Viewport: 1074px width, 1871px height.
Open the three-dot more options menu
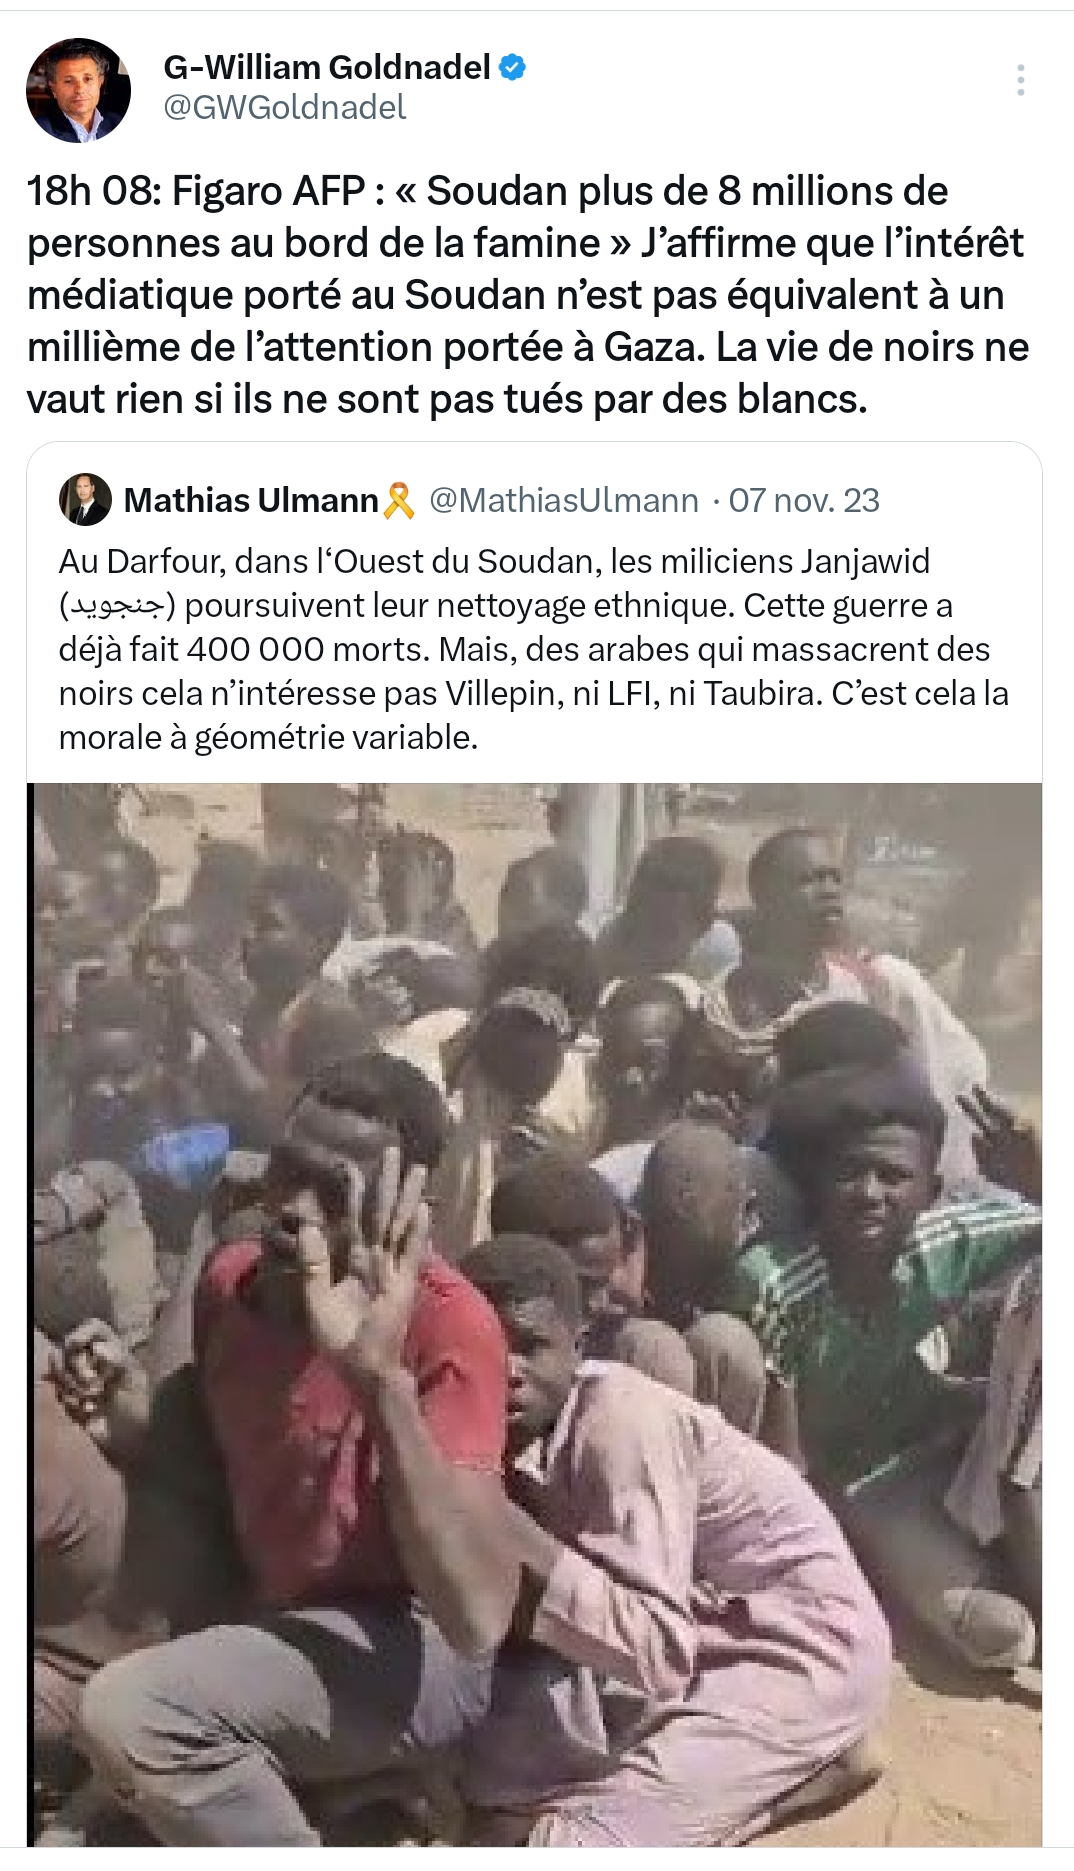tap(1020, 80)
